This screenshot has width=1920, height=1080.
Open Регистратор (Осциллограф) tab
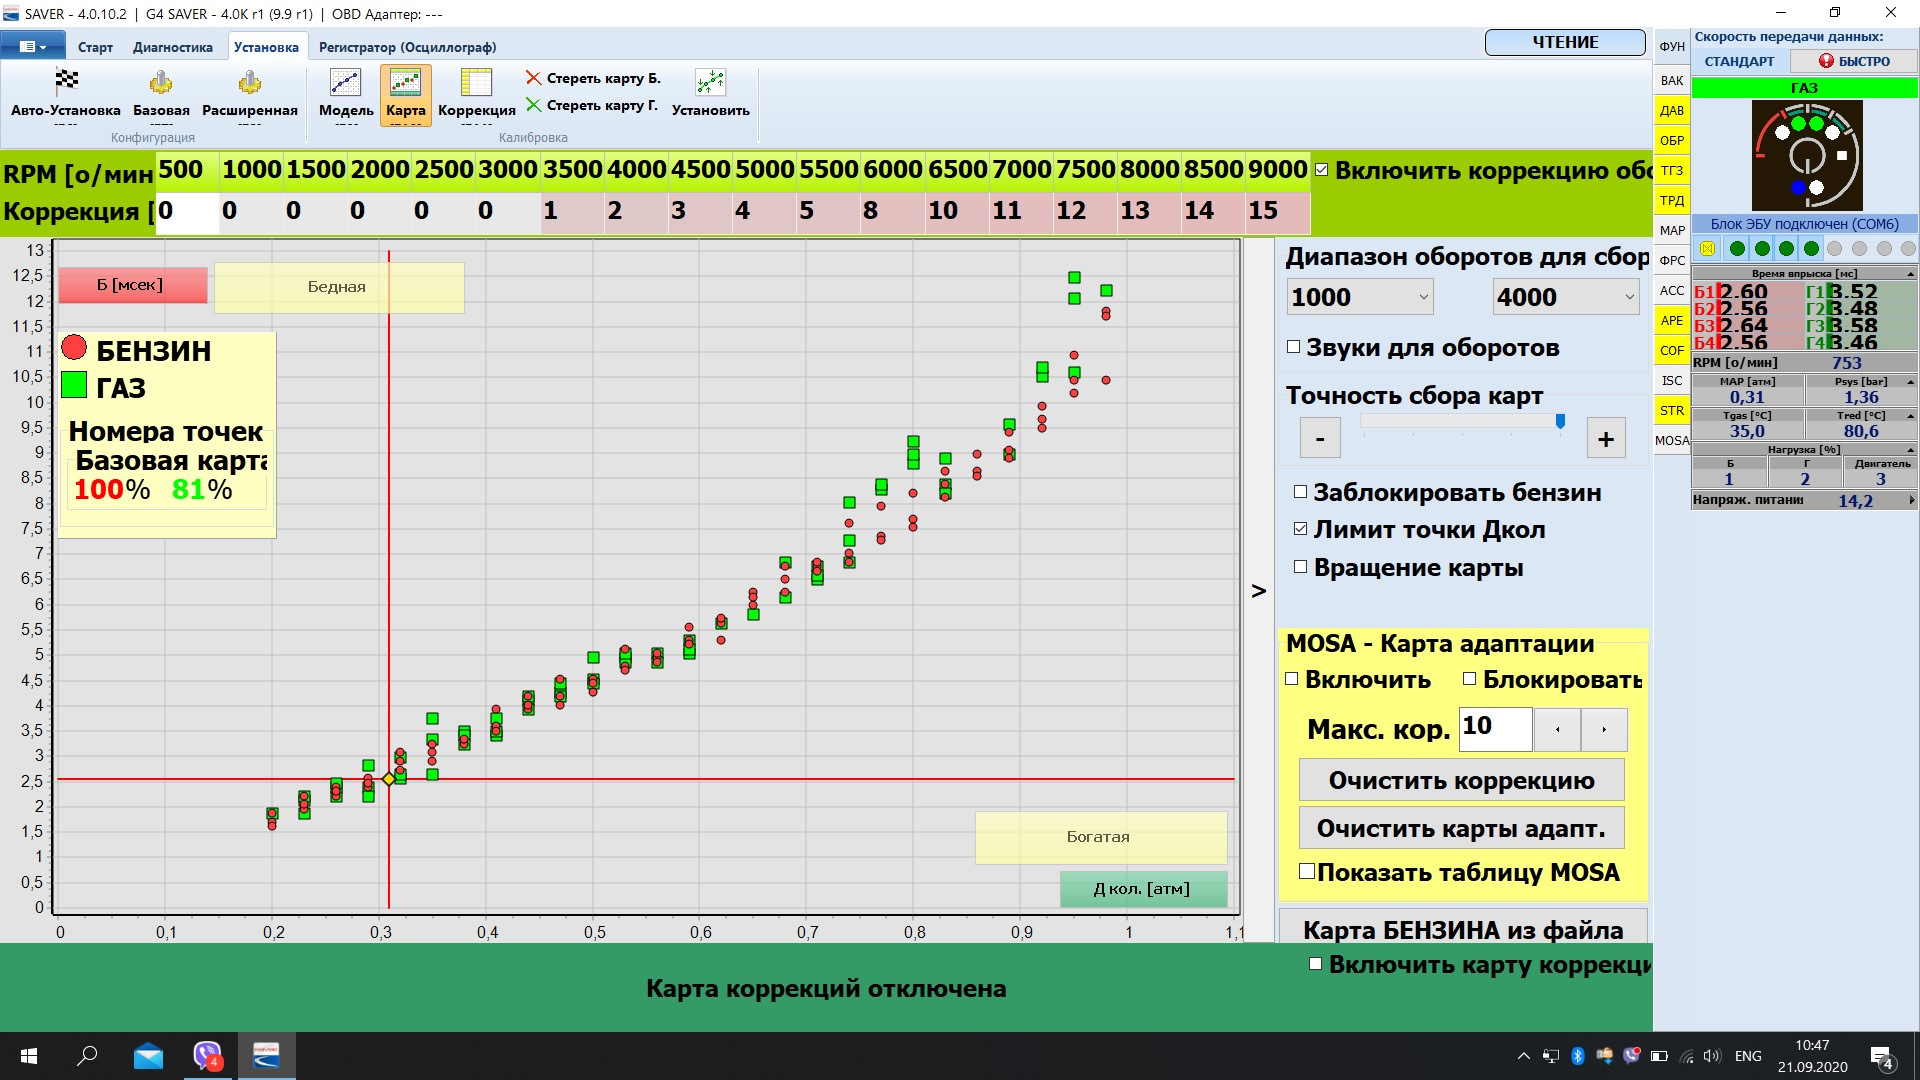coord(407,47)
